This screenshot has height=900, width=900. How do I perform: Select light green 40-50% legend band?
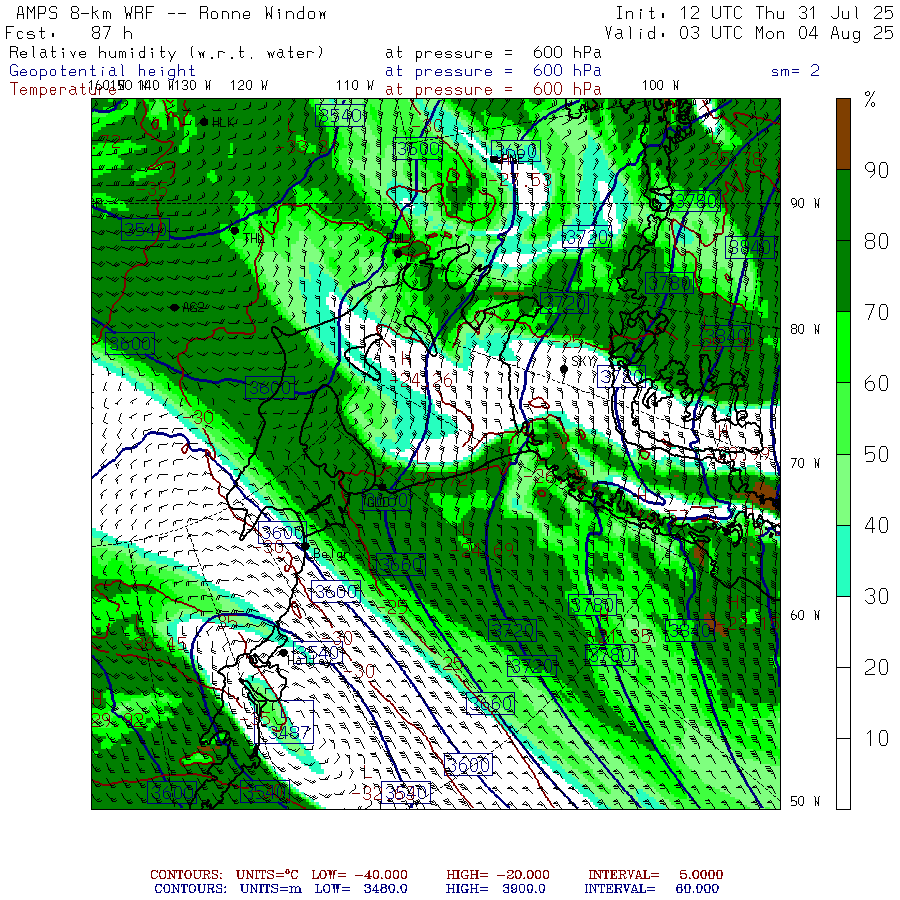coord(843,490)
